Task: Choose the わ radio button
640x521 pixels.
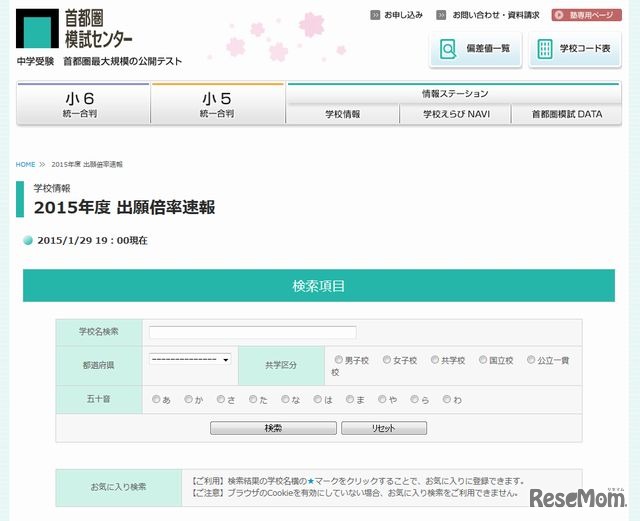Action: [x=447, y=399]
